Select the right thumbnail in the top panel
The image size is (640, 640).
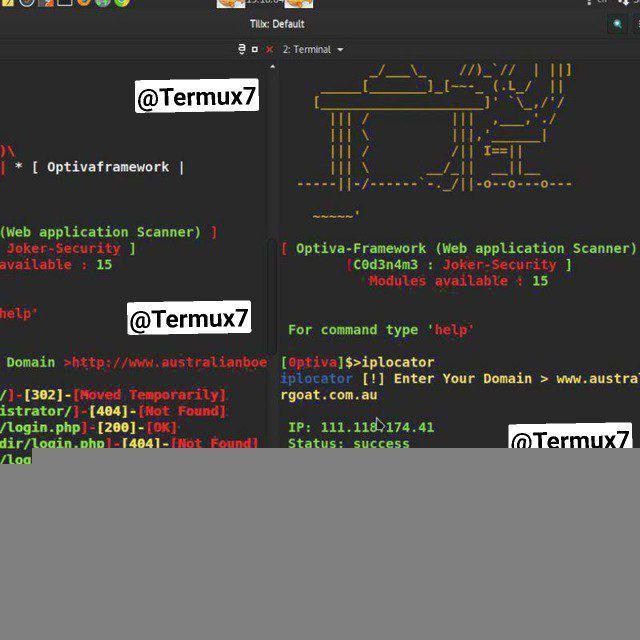[x=298, y=3]
